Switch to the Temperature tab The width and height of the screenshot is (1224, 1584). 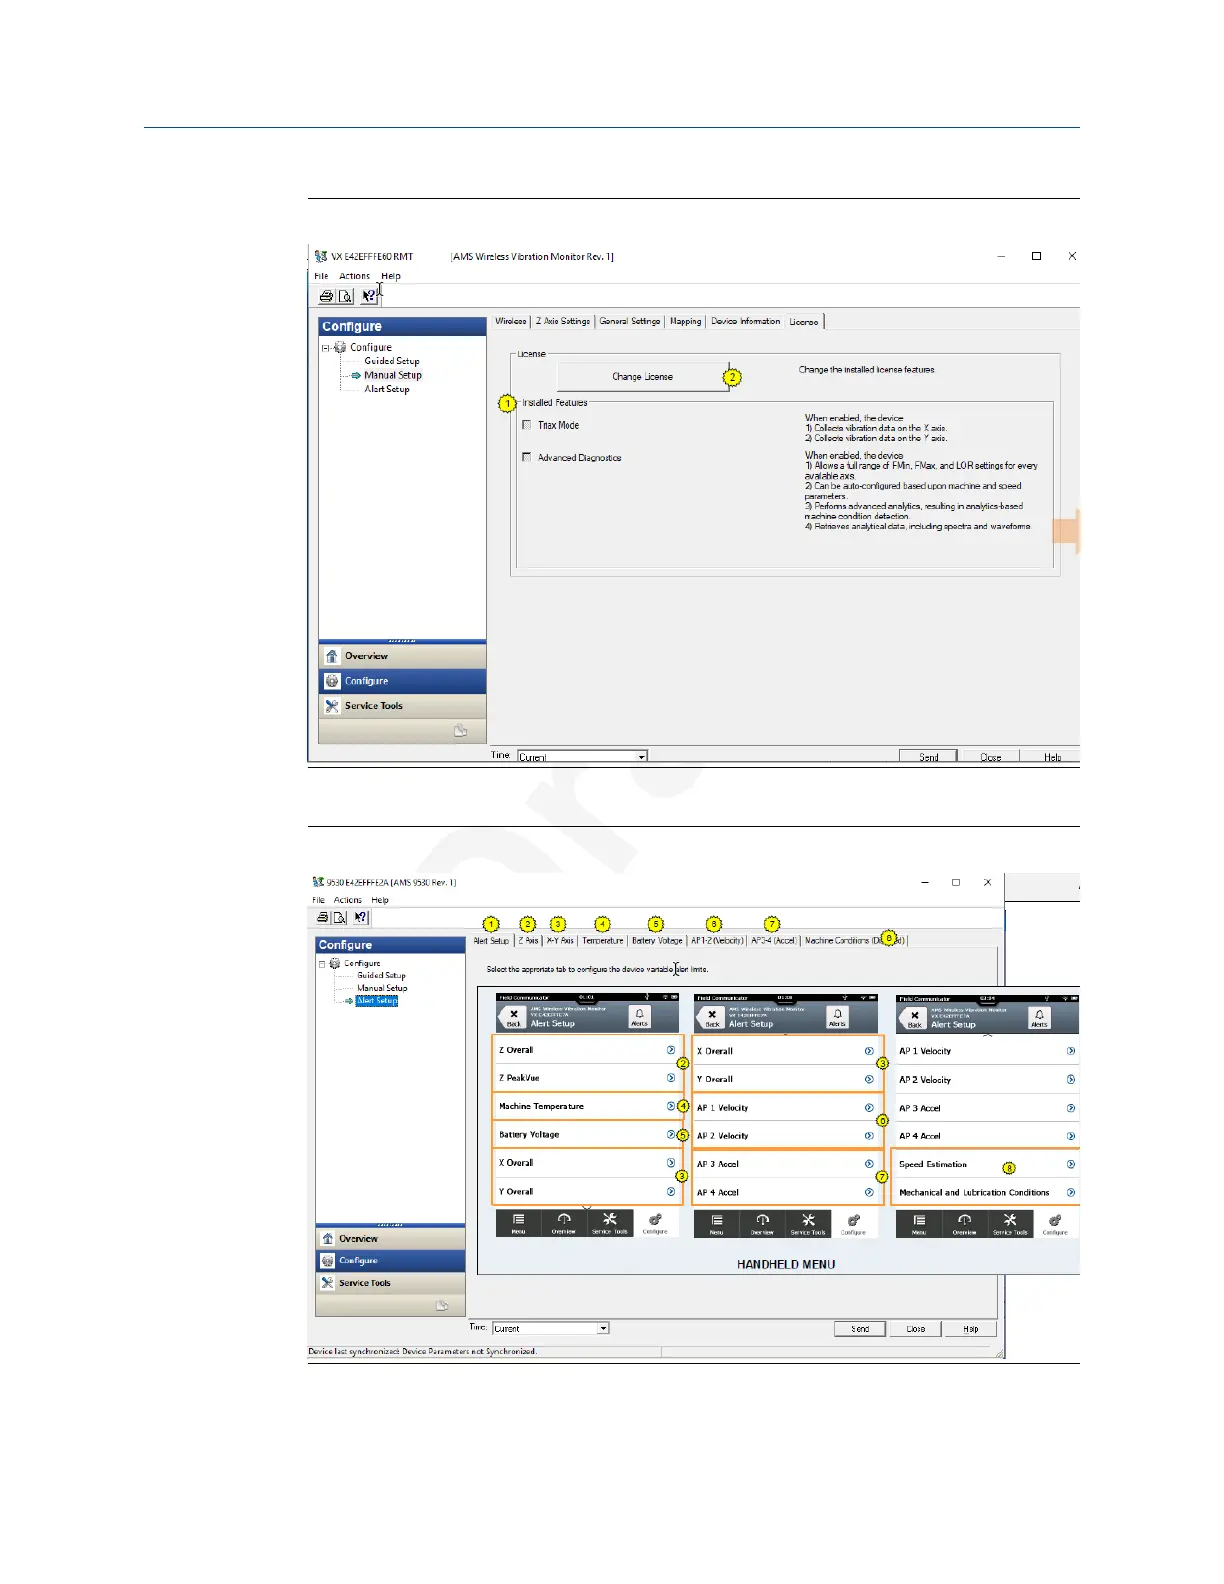(603, 940)
